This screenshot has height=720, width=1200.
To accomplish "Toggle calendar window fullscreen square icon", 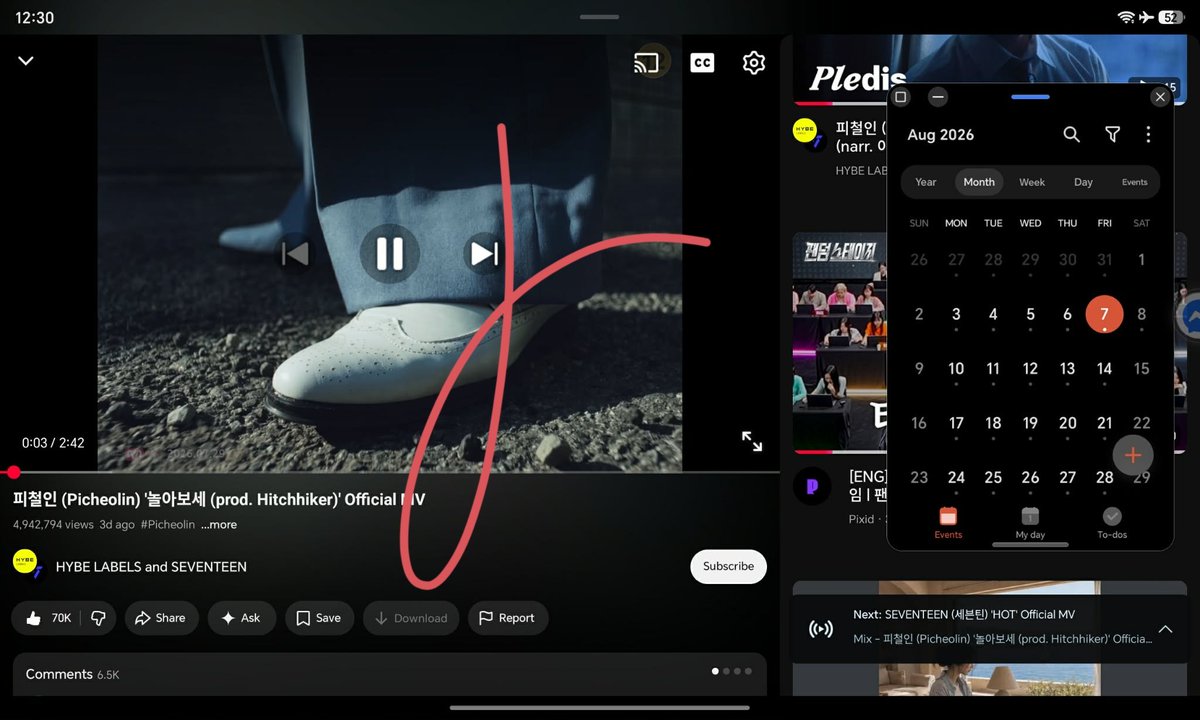I will [x=901, y=97].
